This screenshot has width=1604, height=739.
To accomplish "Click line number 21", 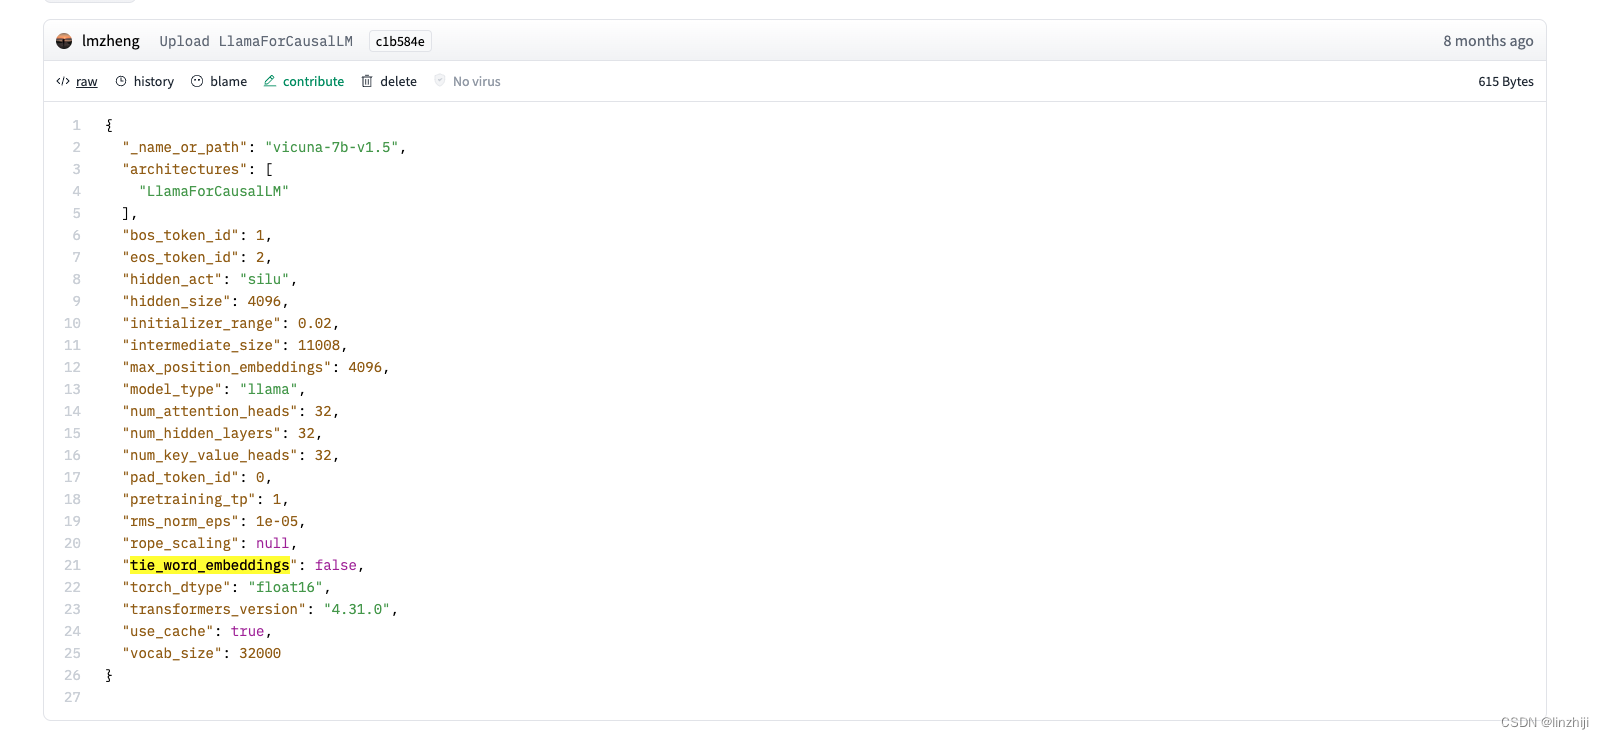I will pyautogui.click(x=72, y=565).
